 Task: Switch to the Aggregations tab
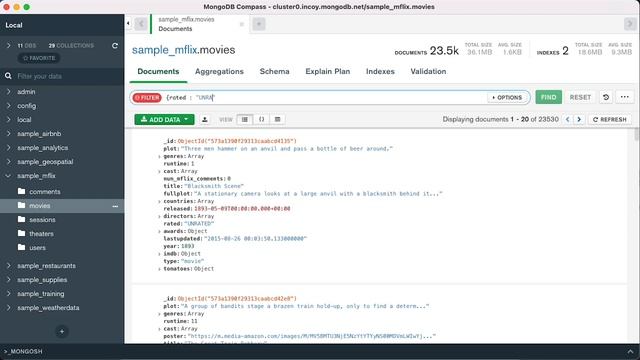pos(219,71)
